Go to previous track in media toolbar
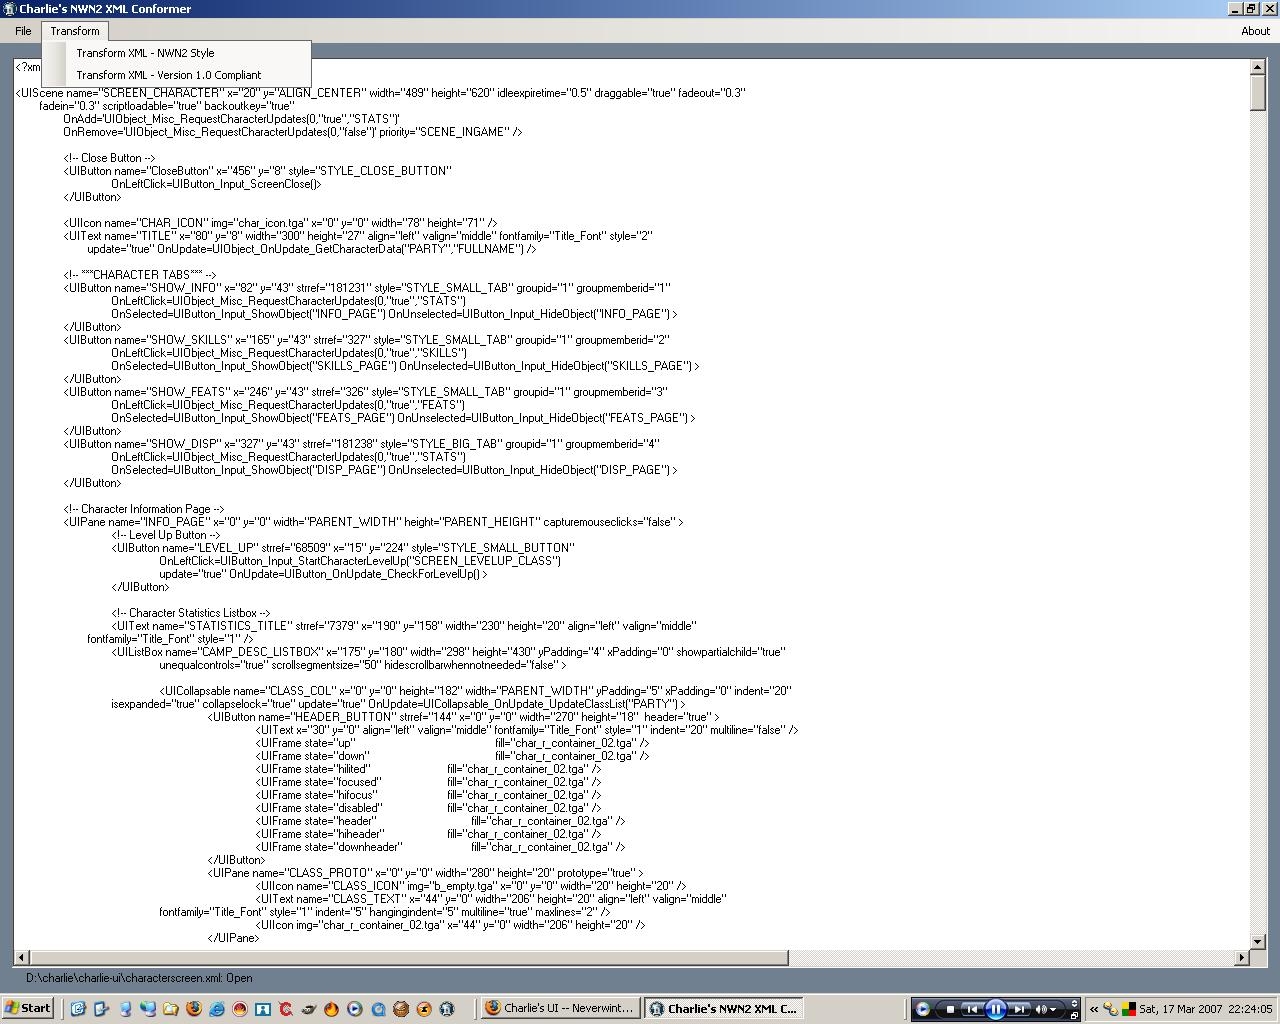 coord(970,1009)
